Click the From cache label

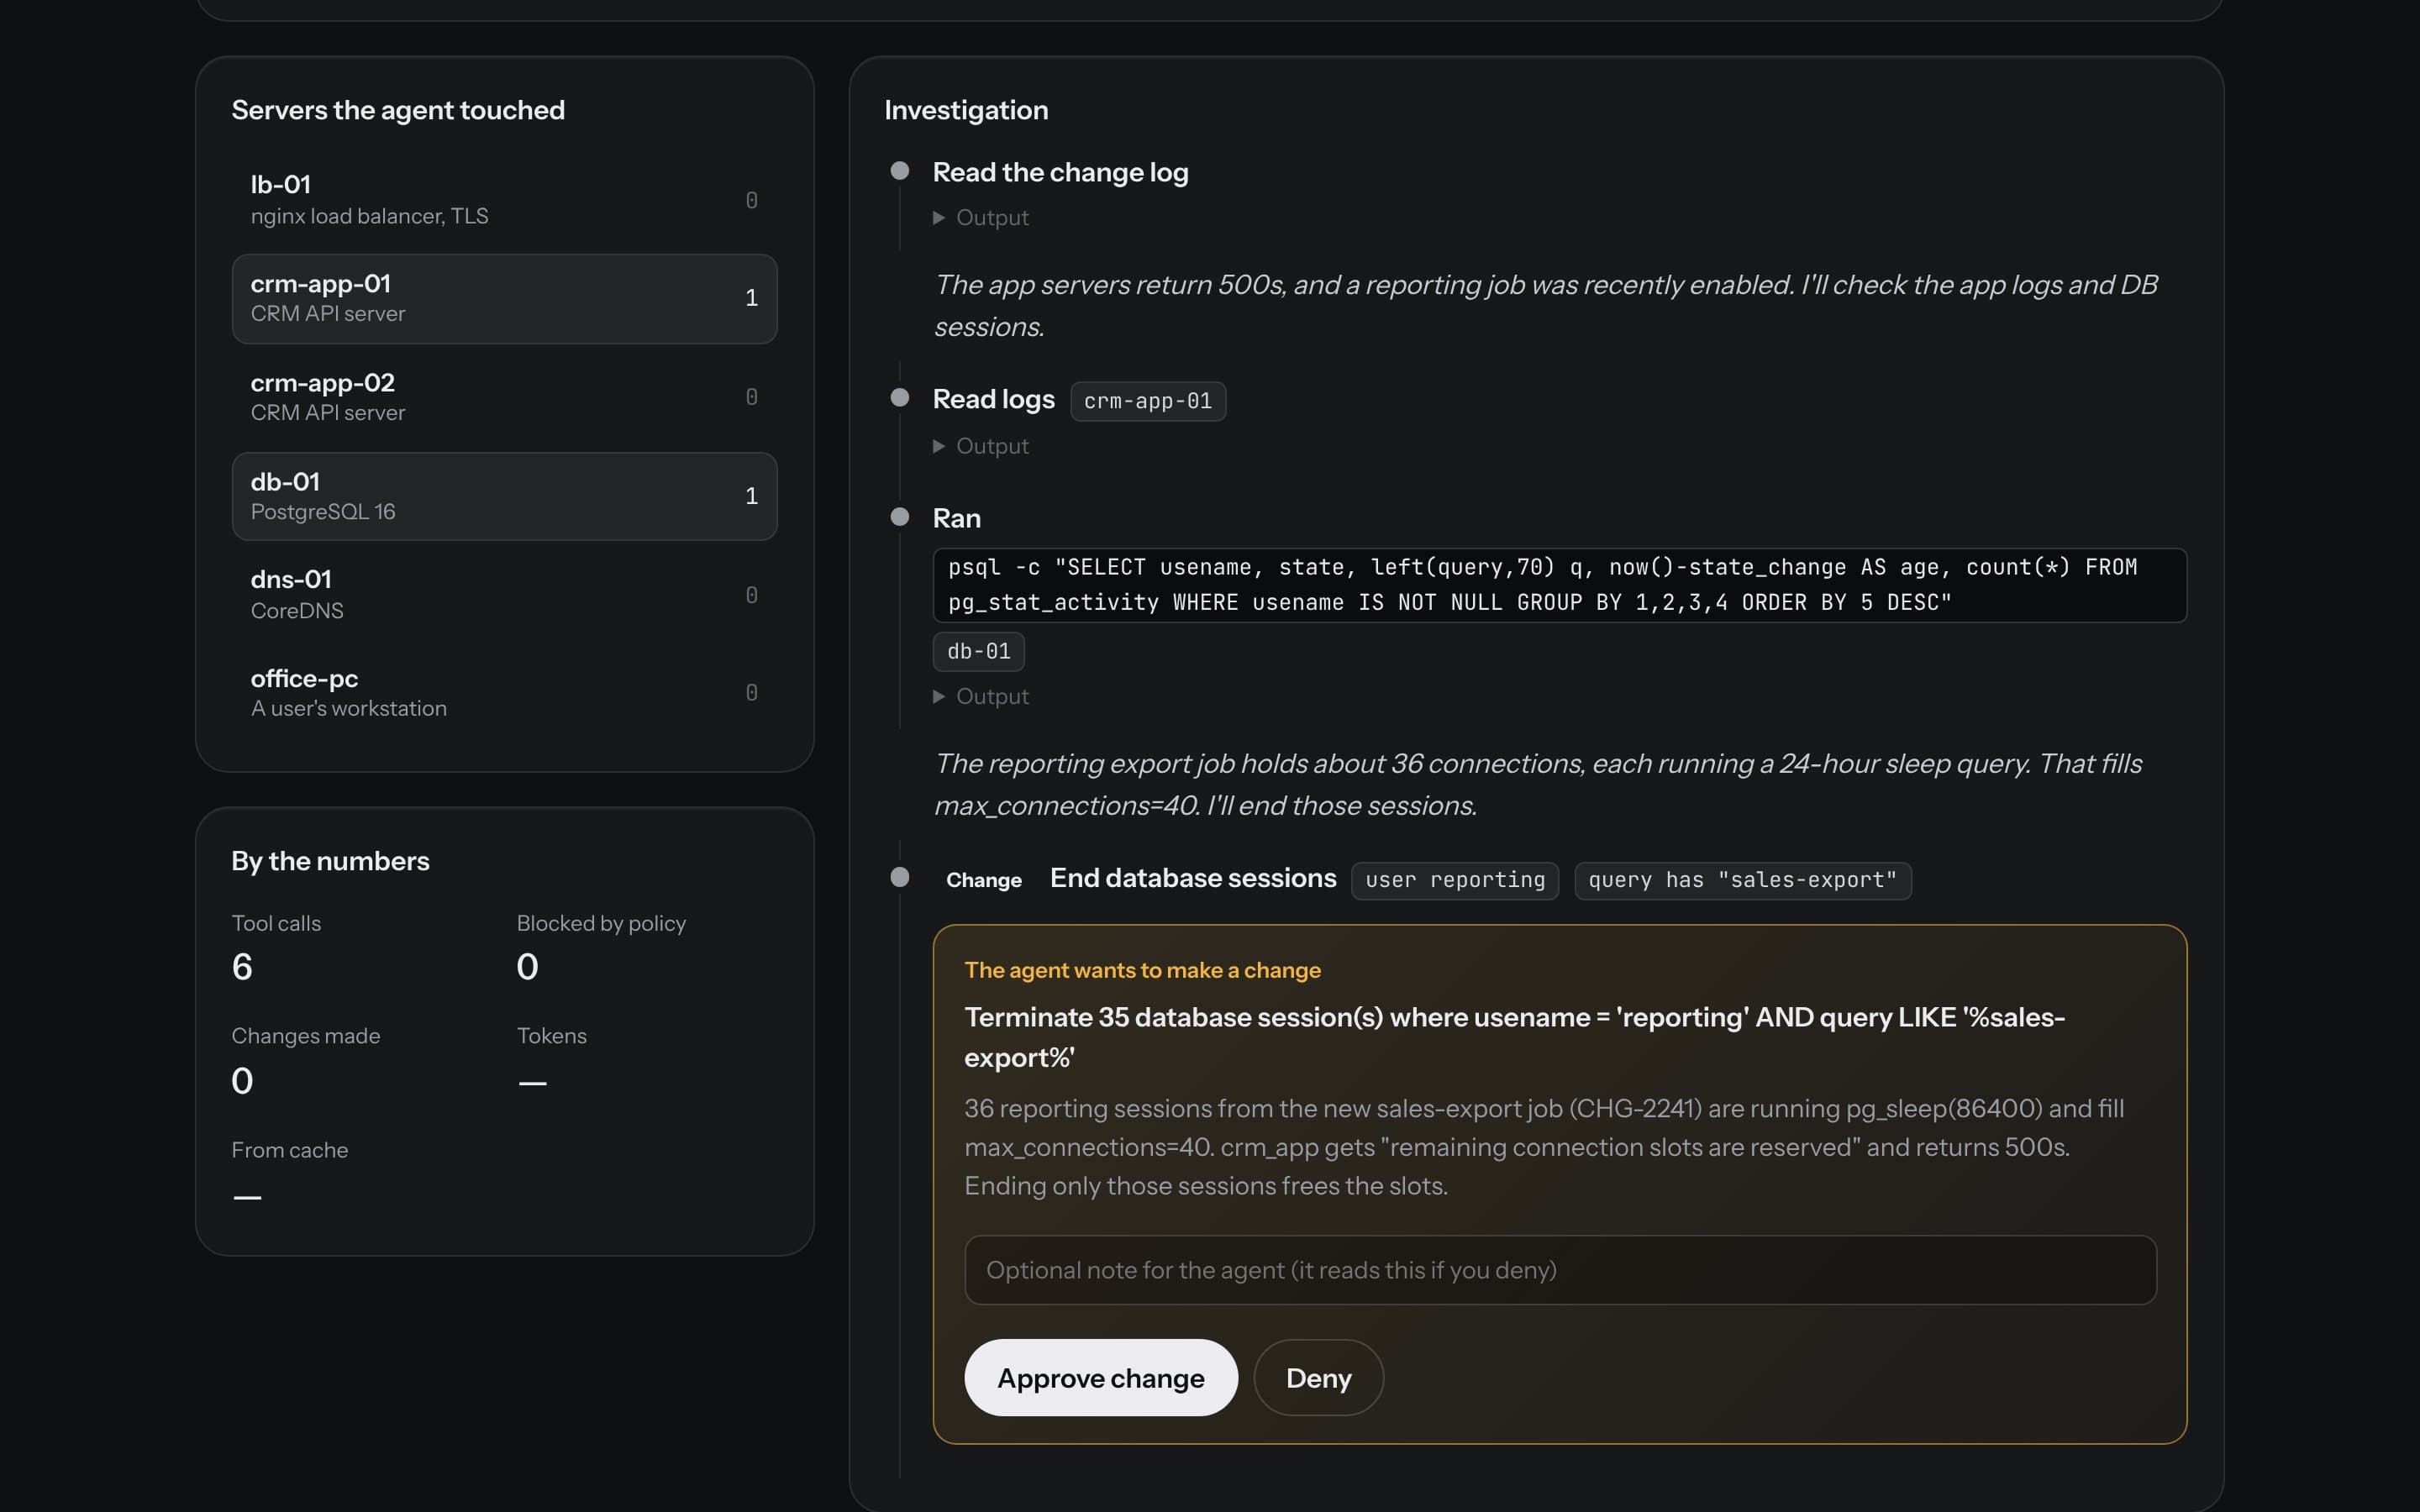click(x=290, y=1150)
